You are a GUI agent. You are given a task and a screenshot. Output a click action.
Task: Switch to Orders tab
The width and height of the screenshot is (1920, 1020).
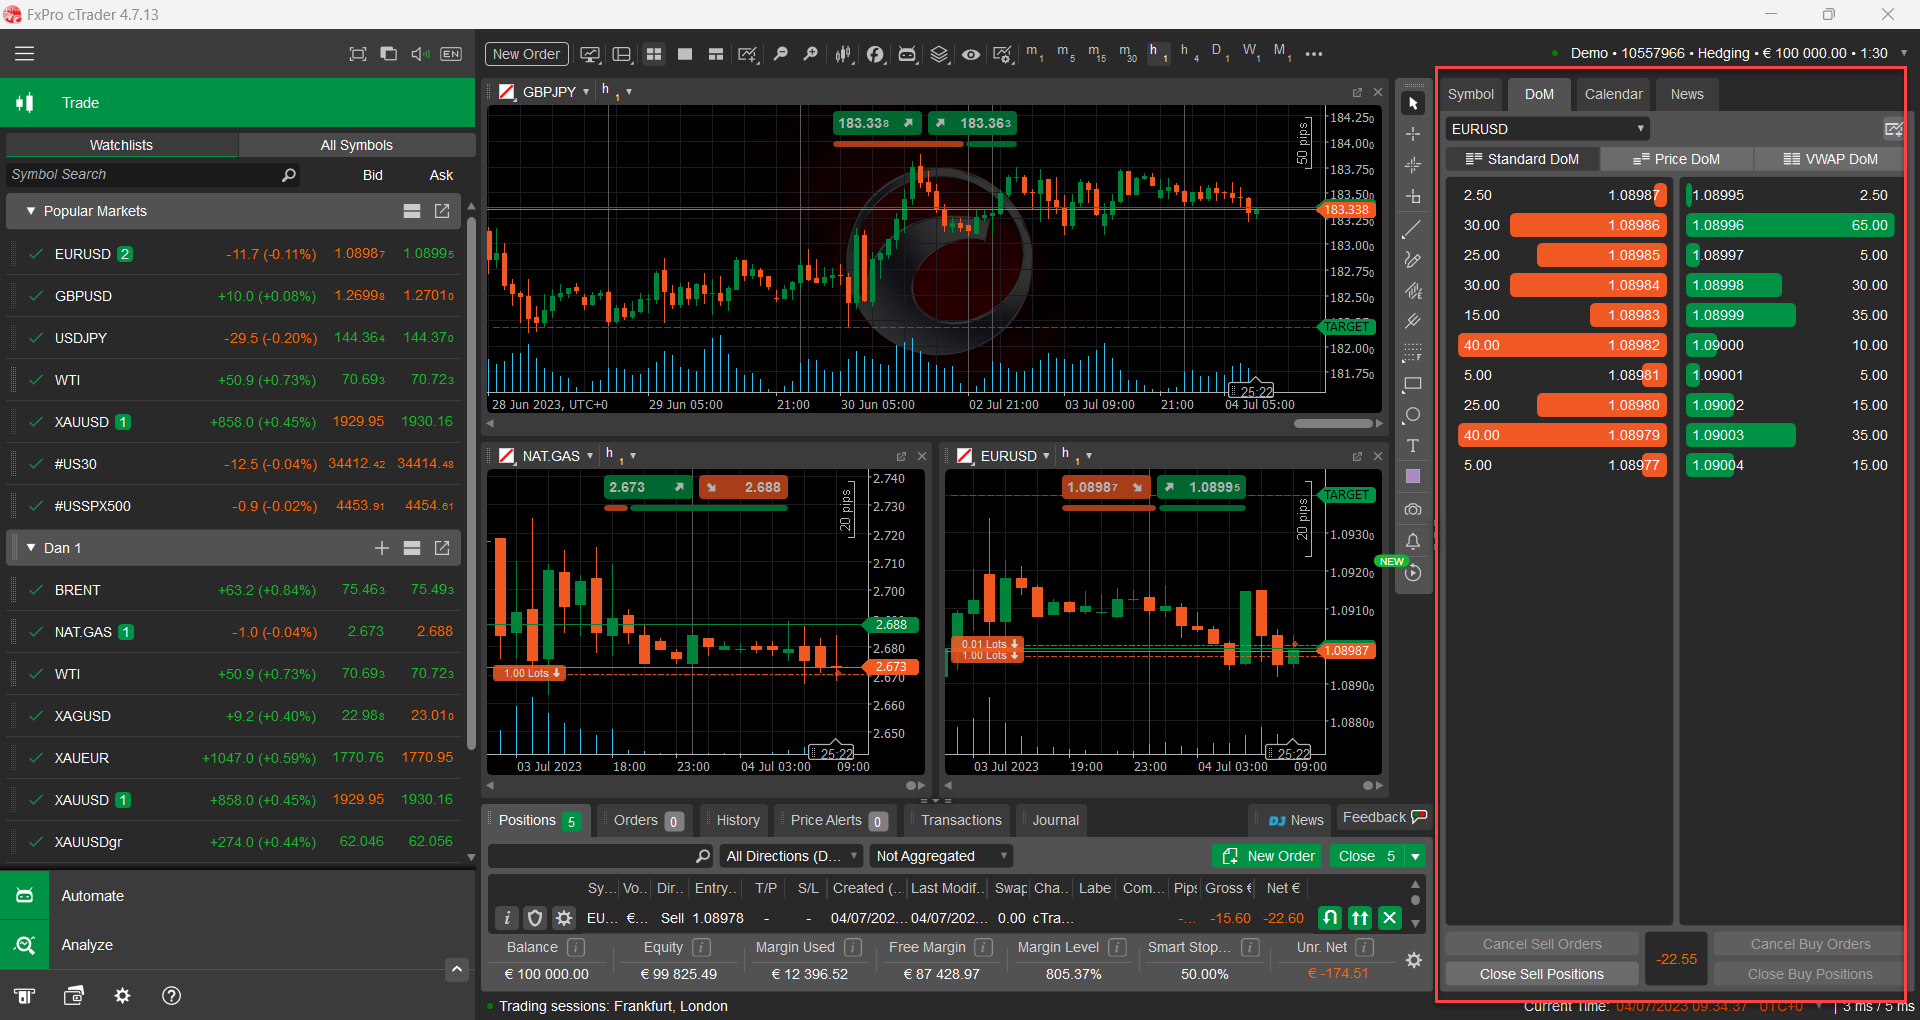[646, 820]
